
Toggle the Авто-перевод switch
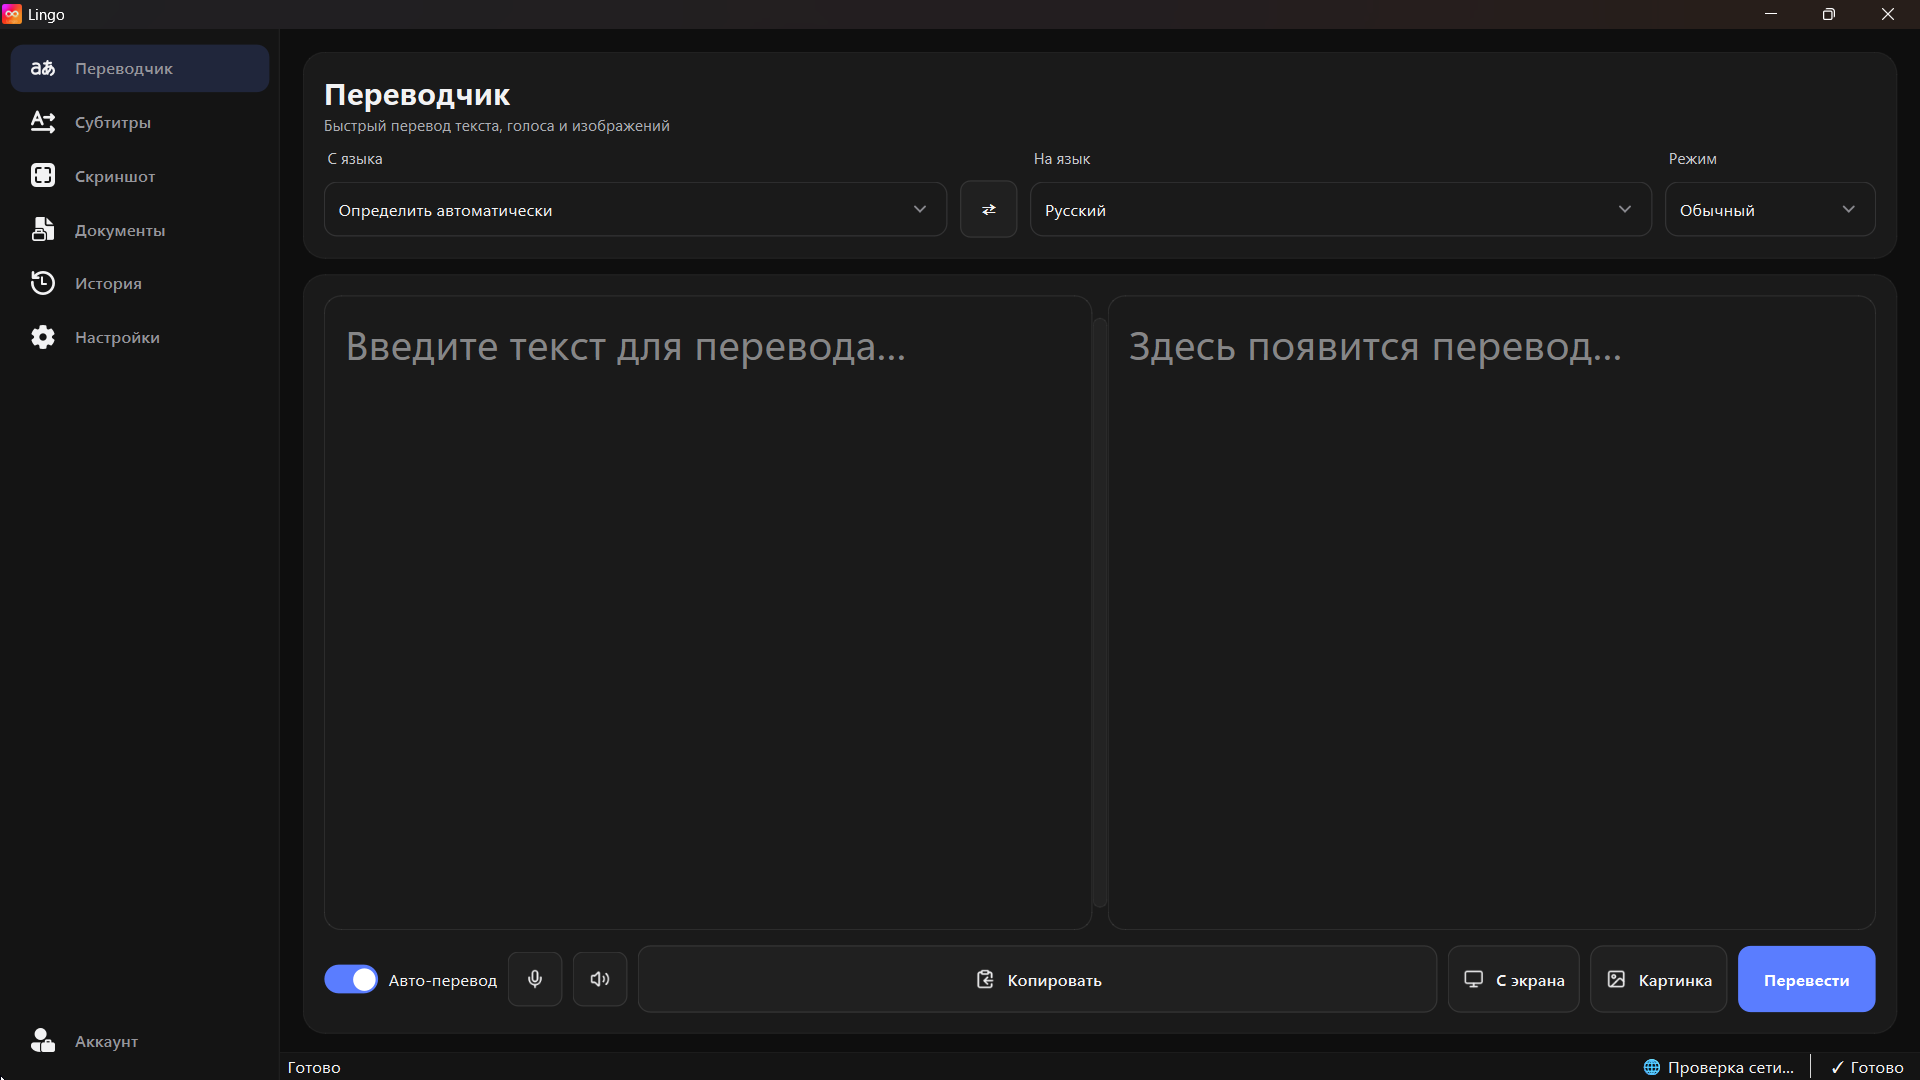[x=351, y=979]
